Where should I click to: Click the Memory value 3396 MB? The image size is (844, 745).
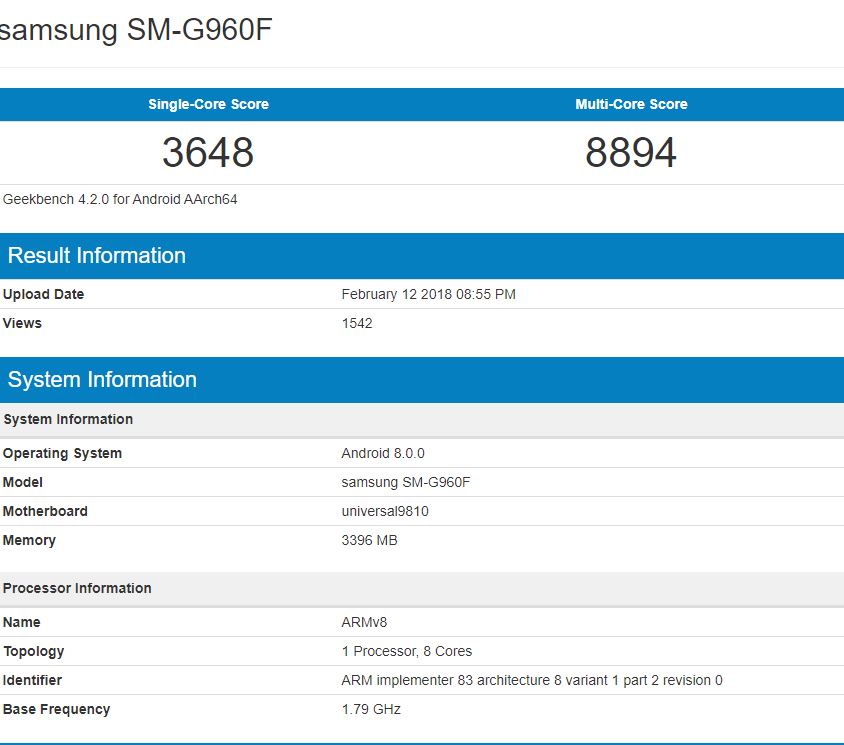tap(370, 540)
